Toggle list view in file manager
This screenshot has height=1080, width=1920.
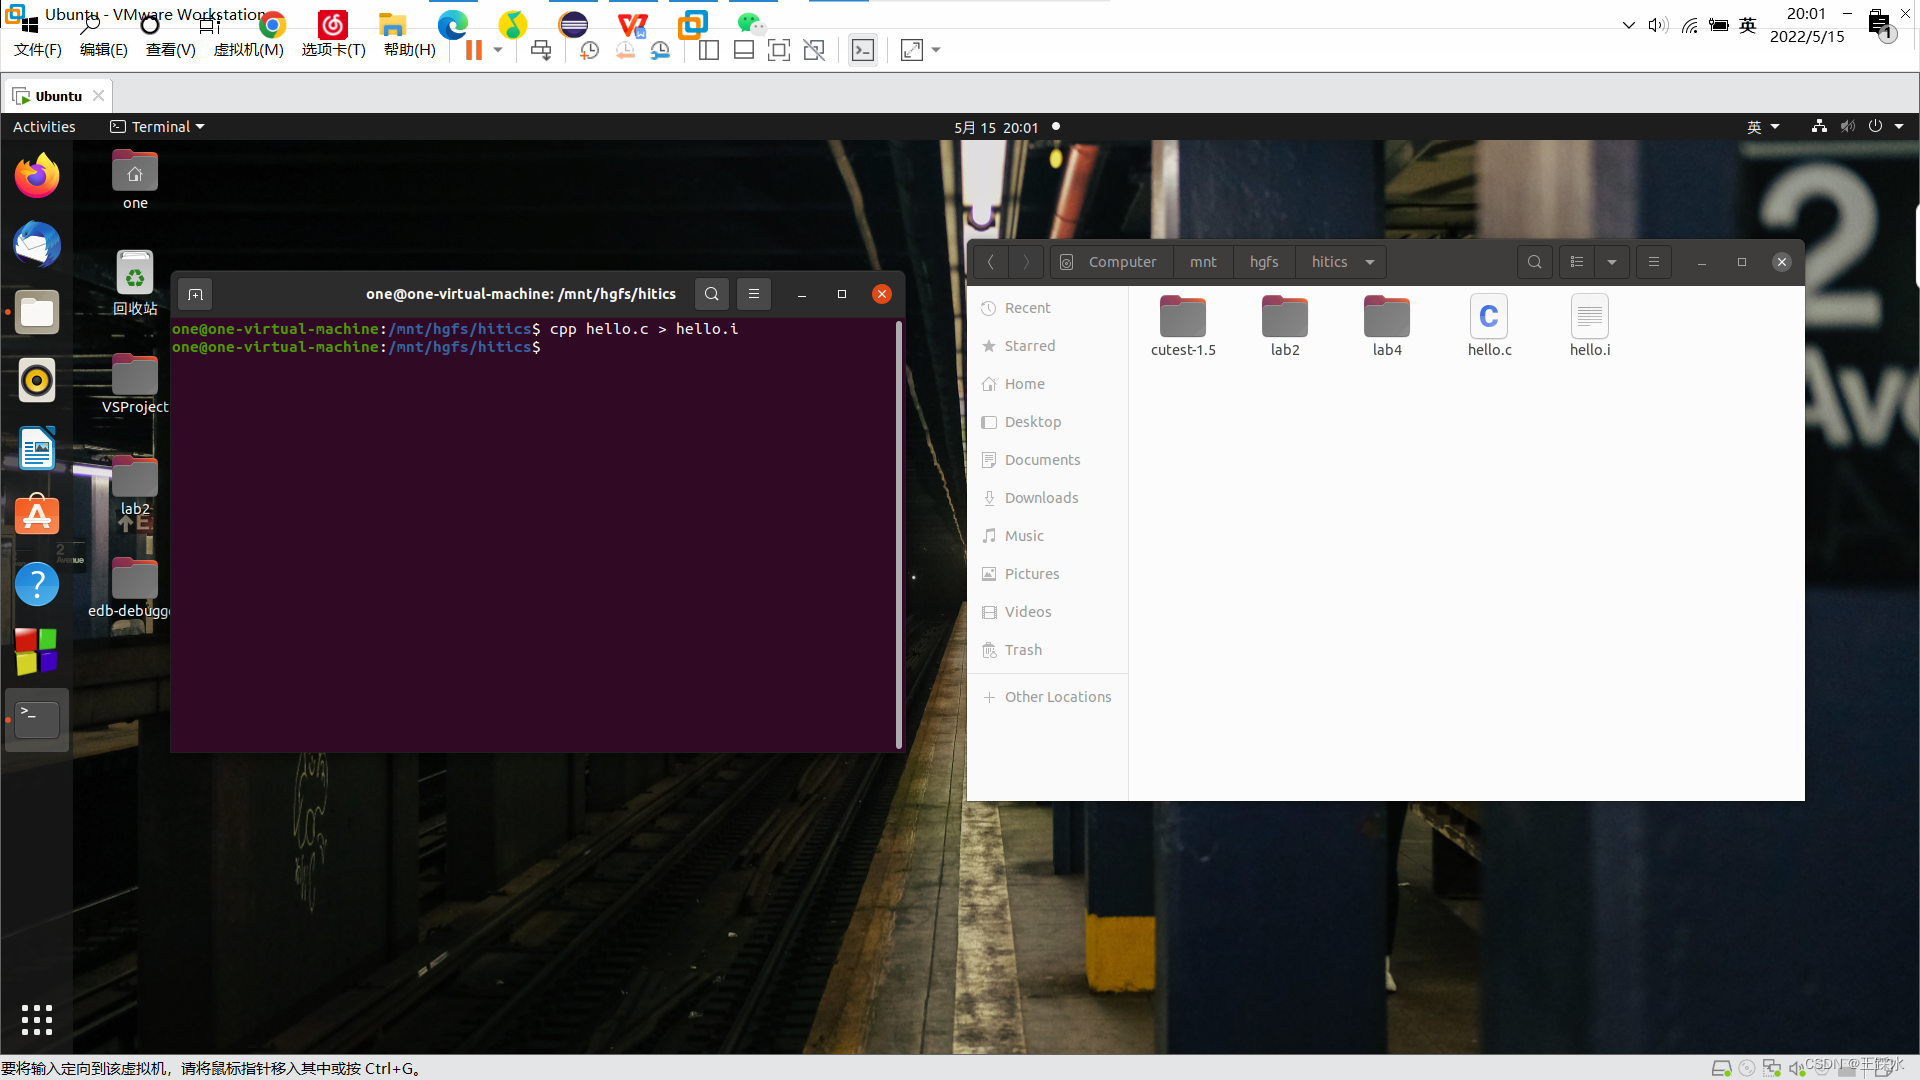pyautogui.click(x=1577, y=262)
